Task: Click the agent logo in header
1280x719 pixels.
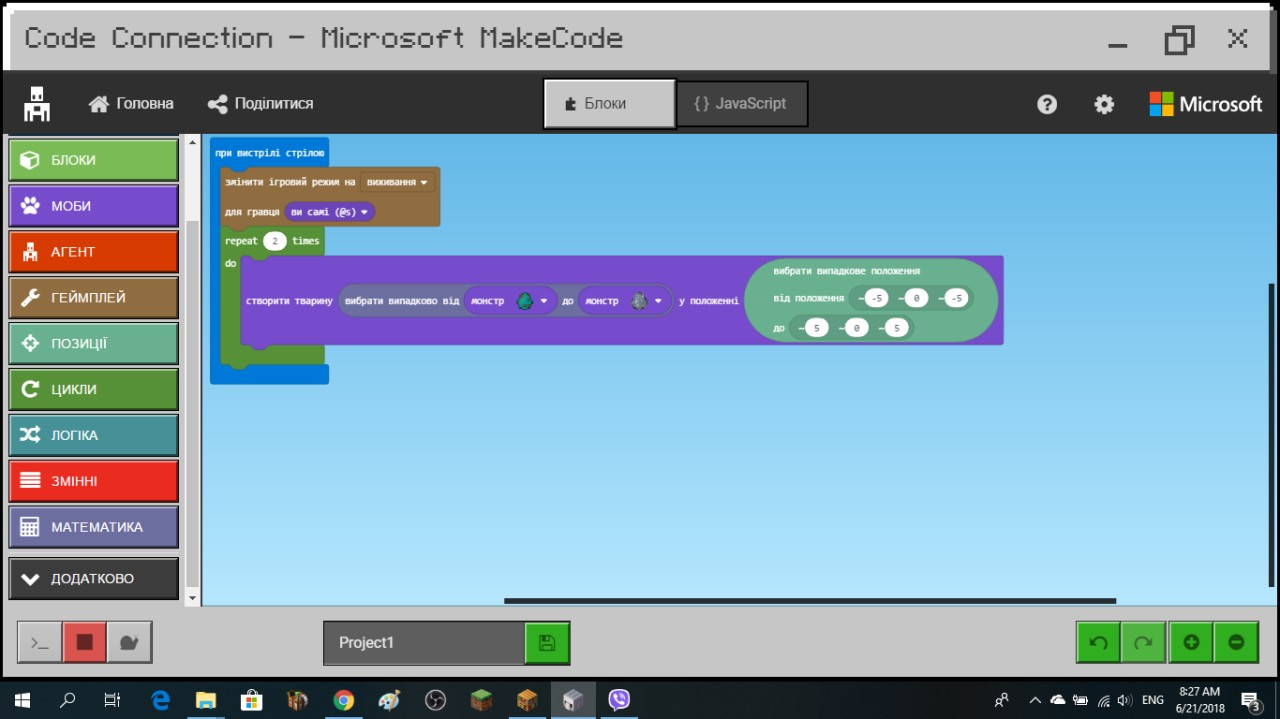Action: click(37, 103)
